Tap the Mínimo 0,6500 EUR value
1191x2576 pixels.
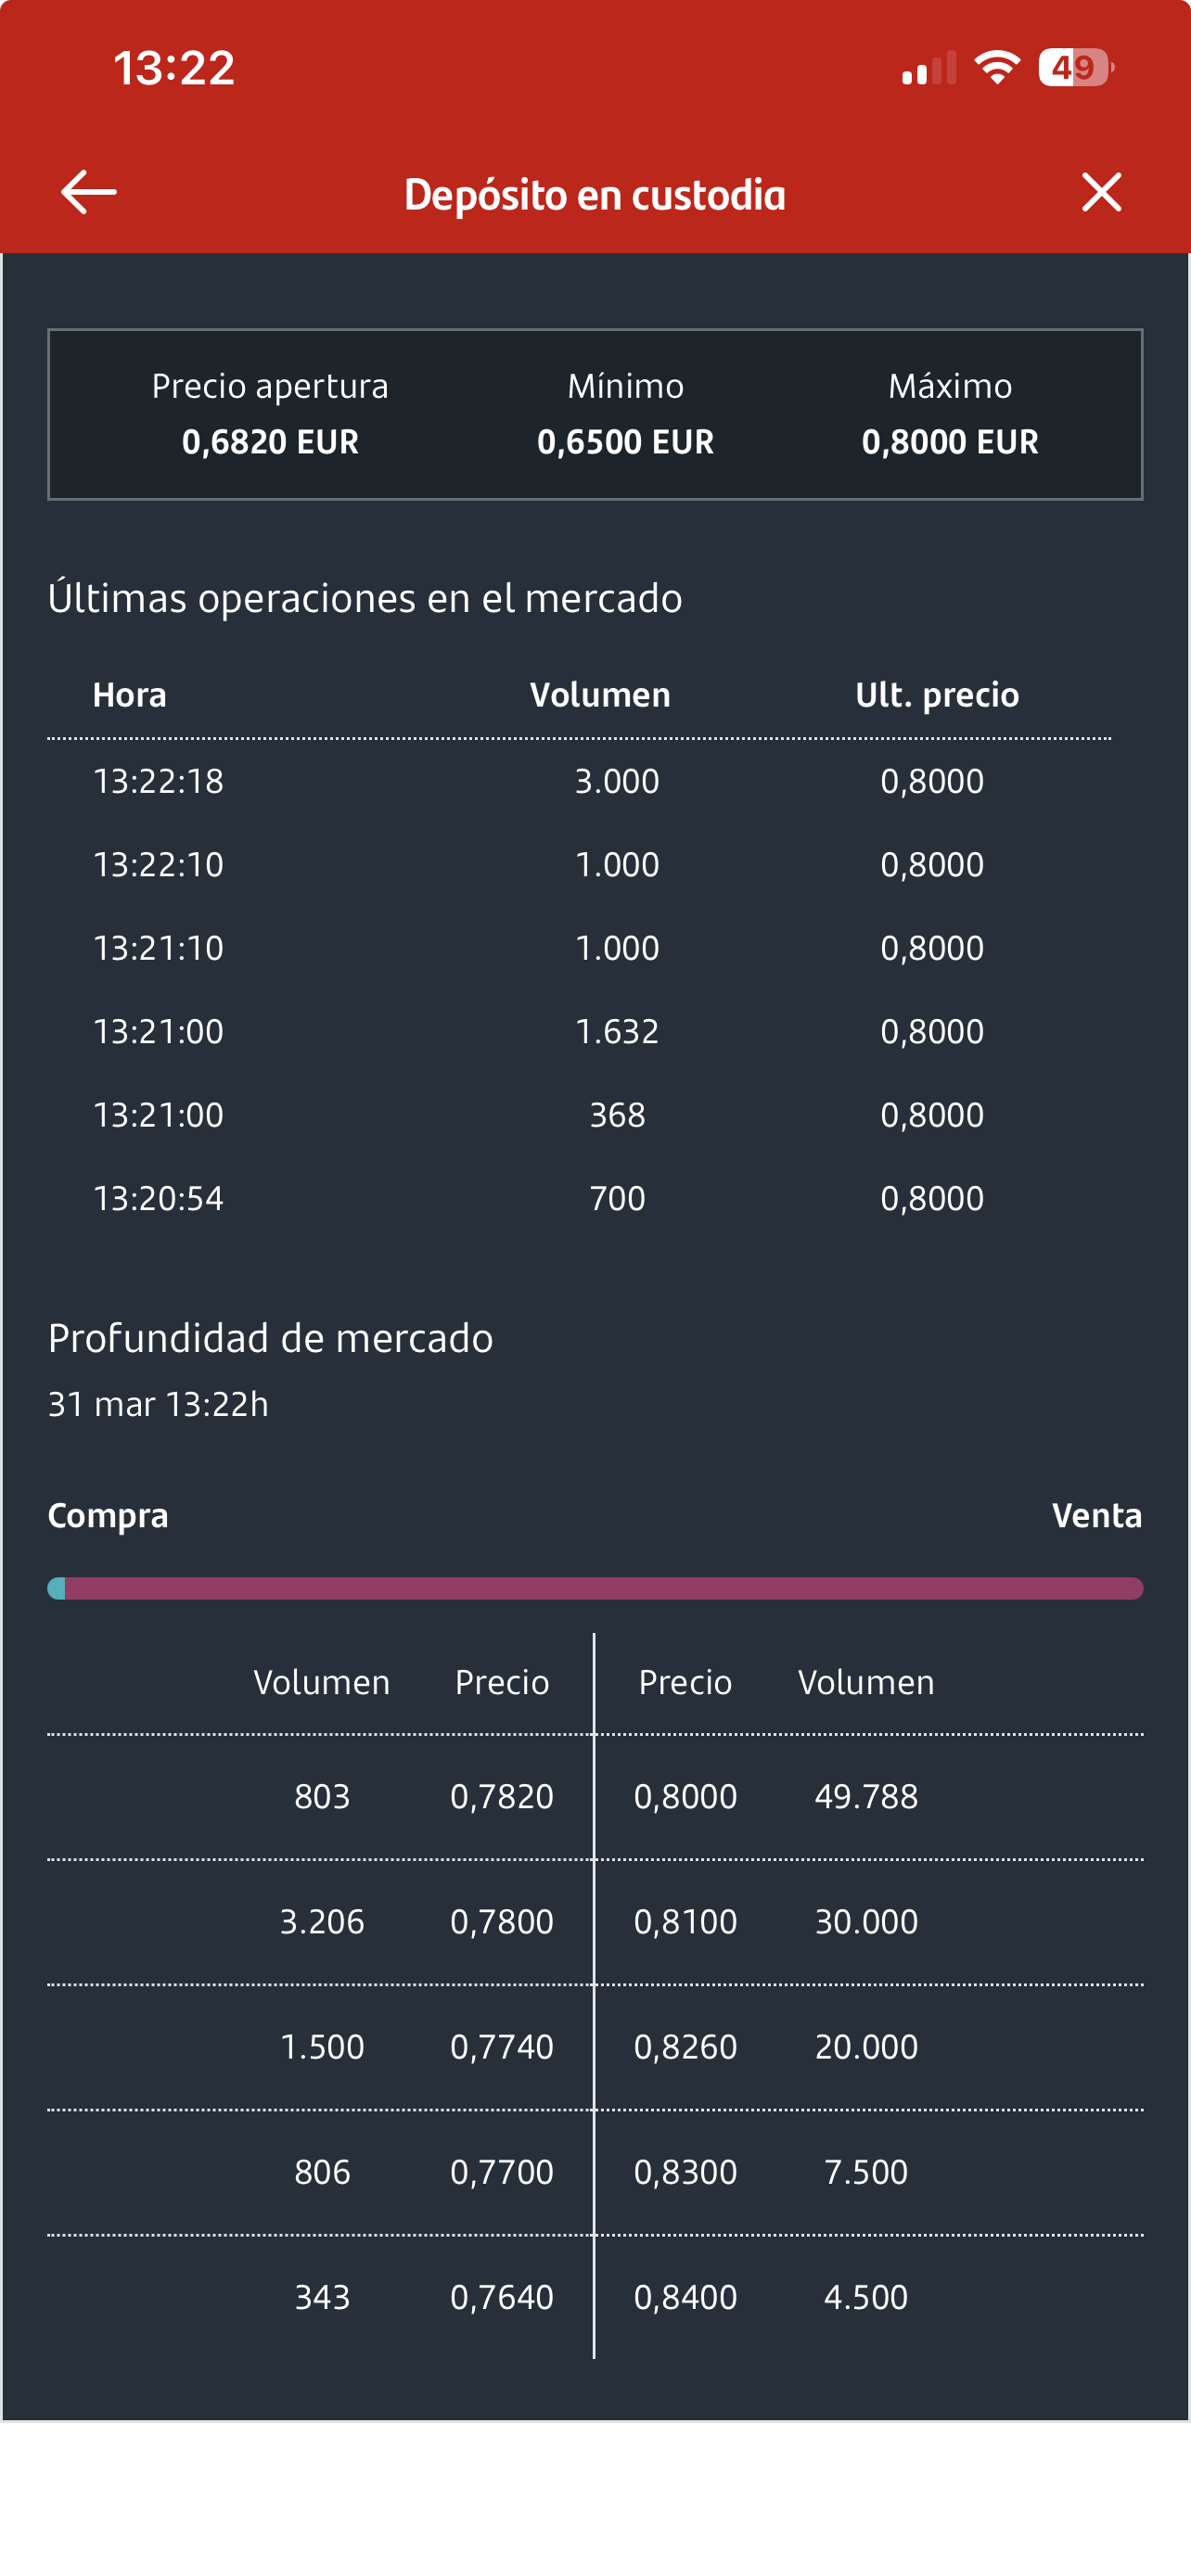(x=625, y=441)
